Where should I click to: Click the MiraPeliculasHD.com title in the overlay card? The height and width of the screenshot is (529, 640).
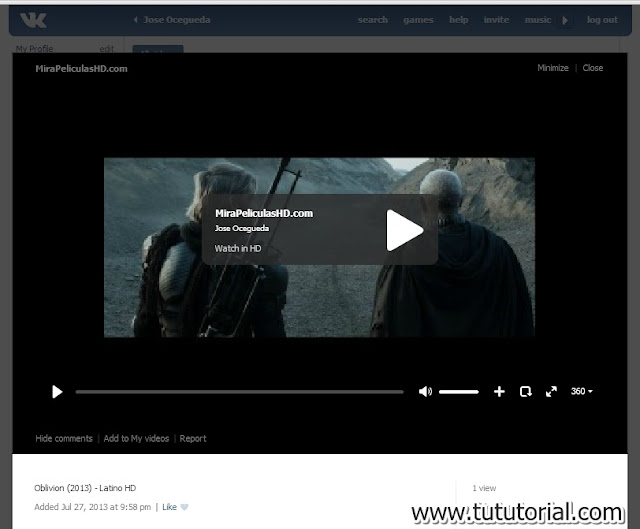(264, 213)
